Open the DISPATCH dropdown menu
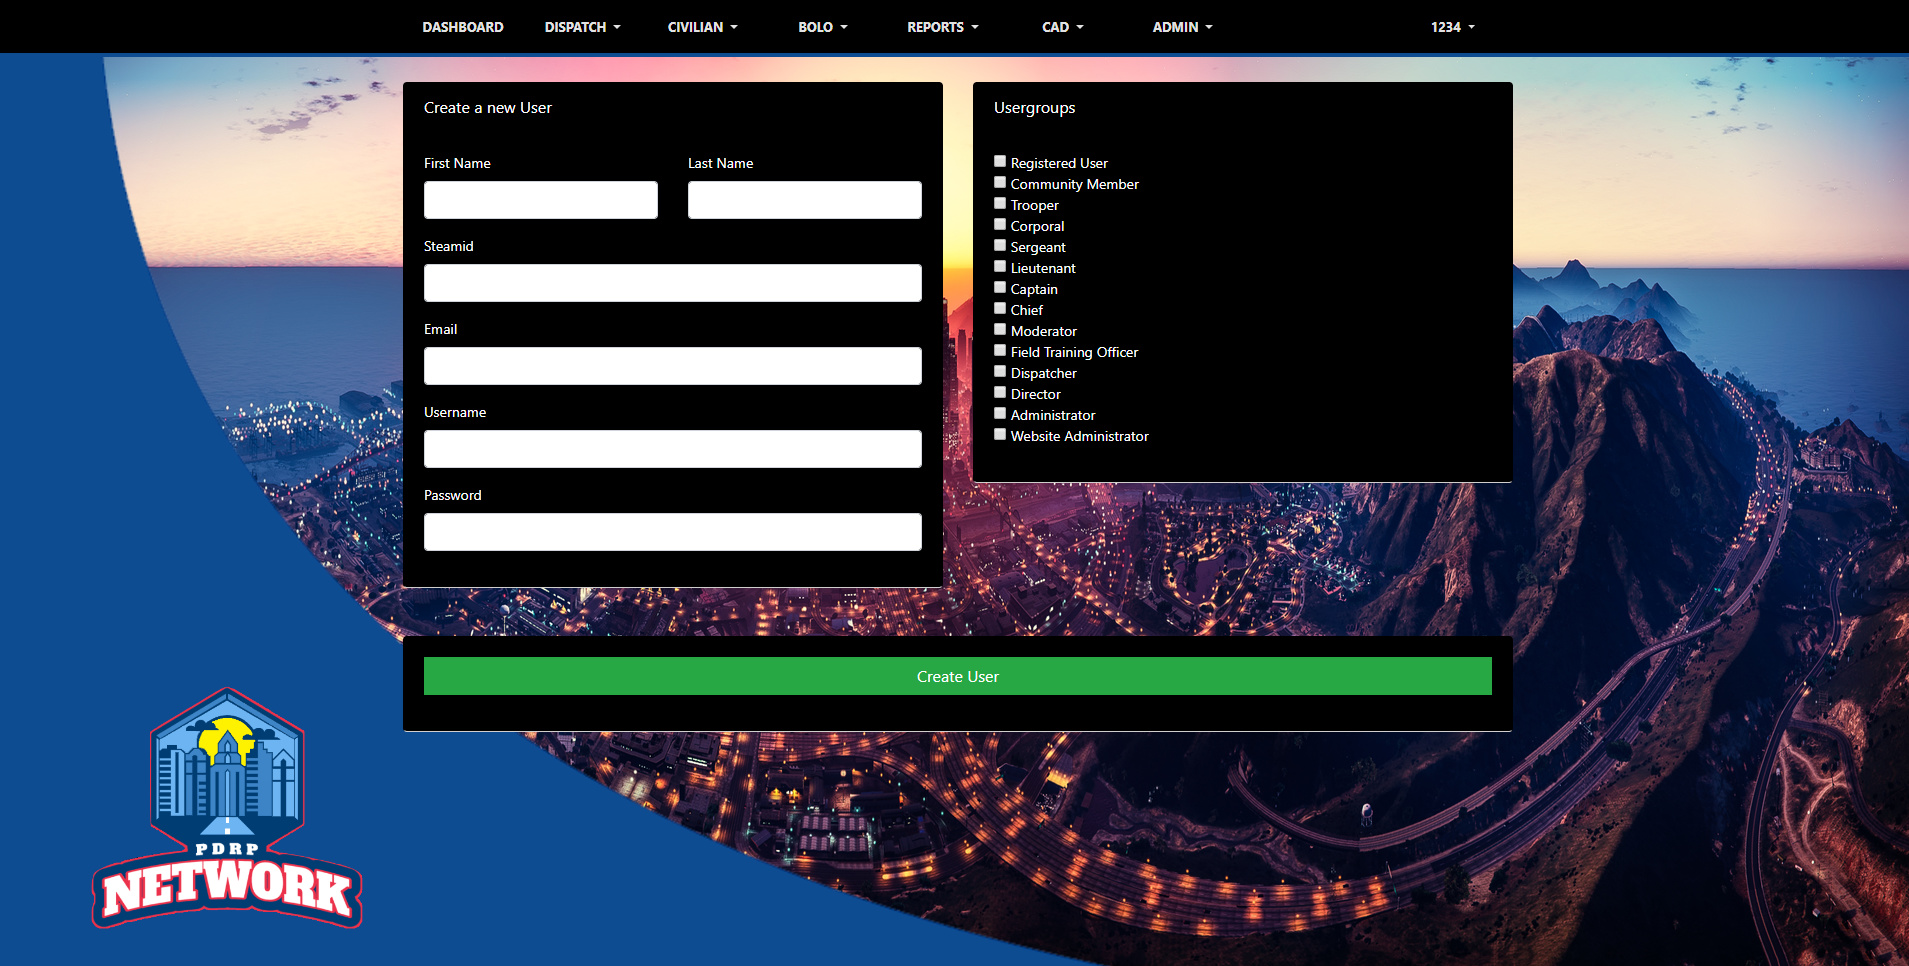1909x966 pixels. 582,27
